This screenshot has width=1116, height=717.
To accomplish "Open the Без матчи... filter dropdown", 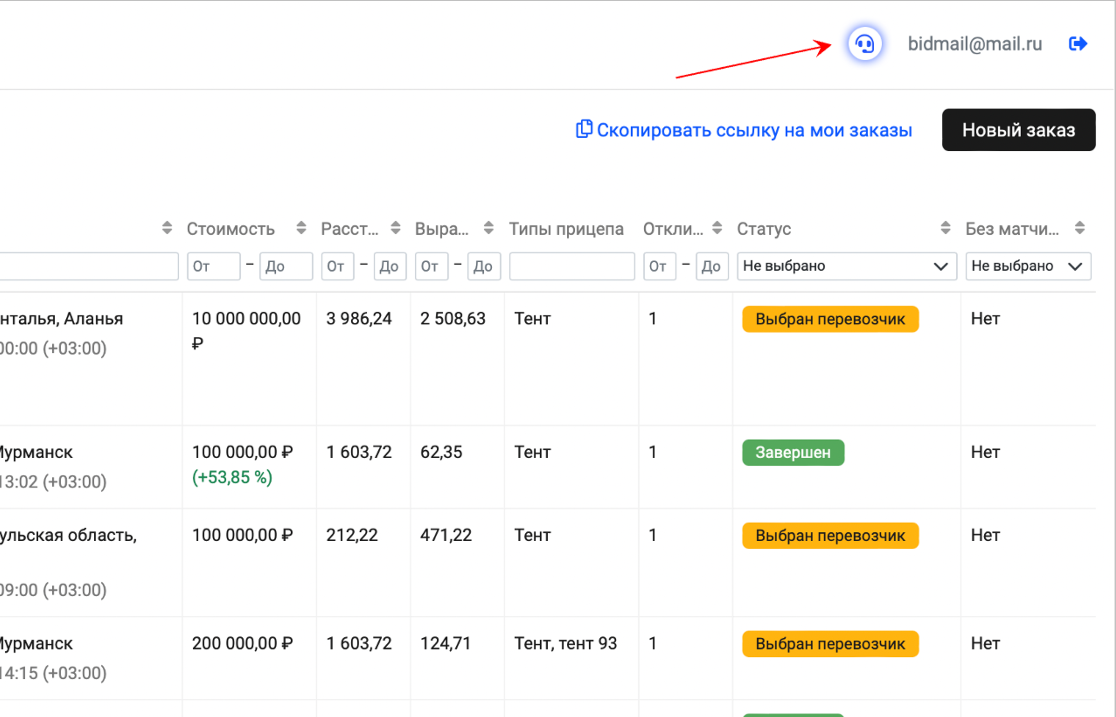I will coord(1028,266).
